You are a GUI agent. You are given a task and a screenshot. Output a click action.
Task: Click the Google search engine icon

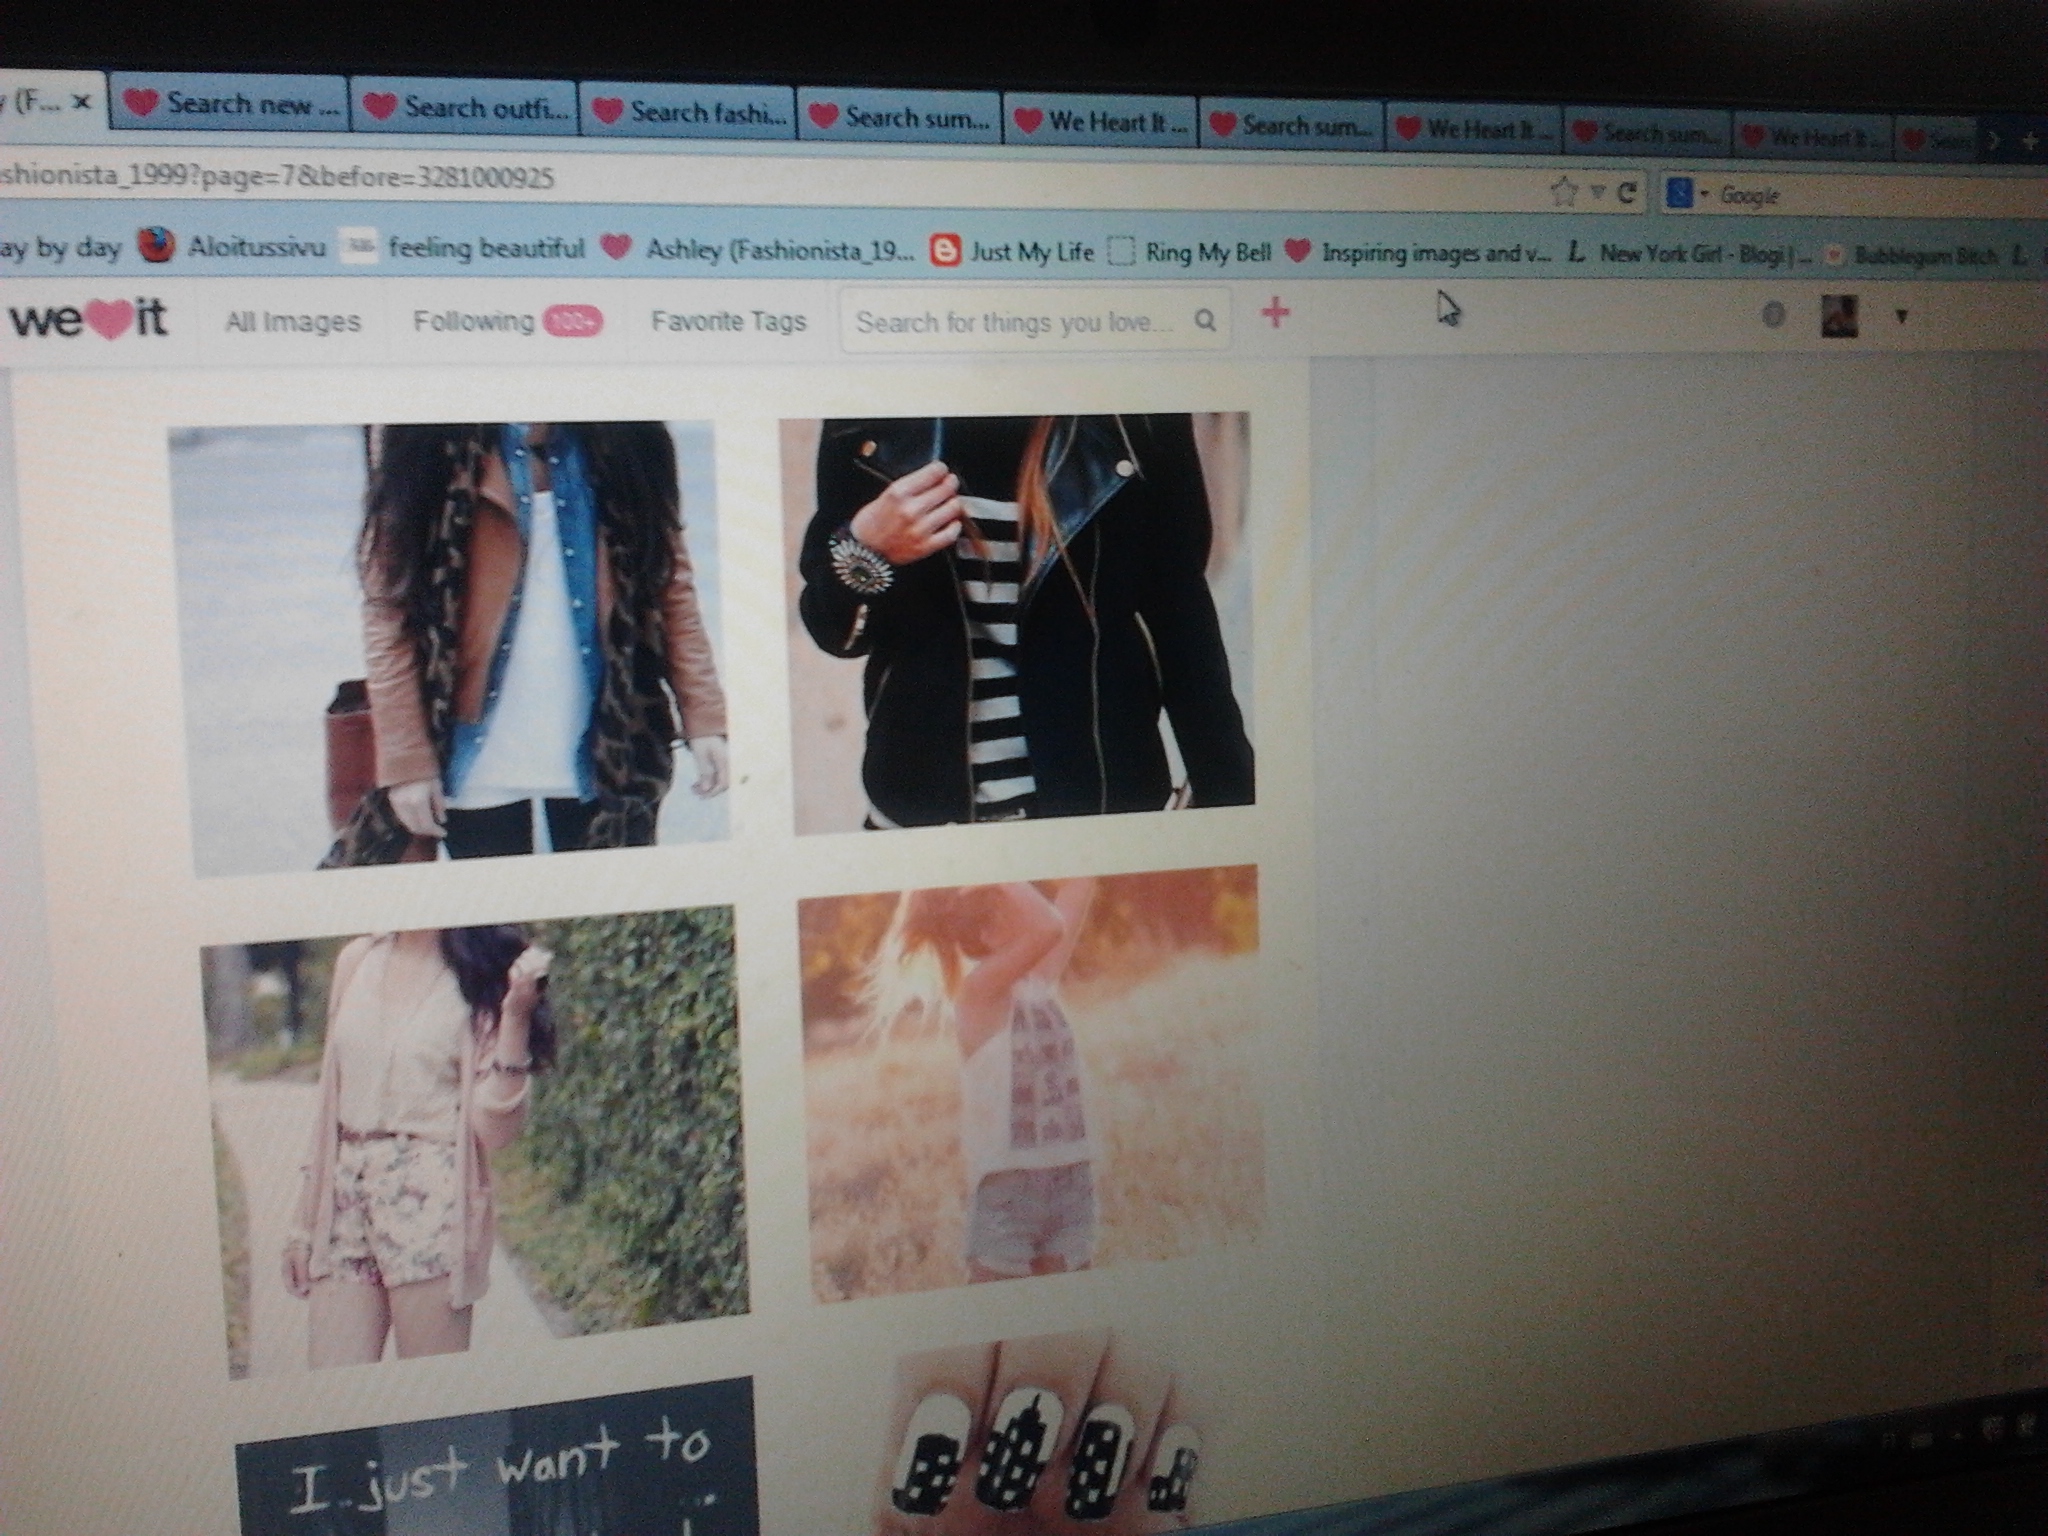pyautogui.click(x=1680, y=194)
